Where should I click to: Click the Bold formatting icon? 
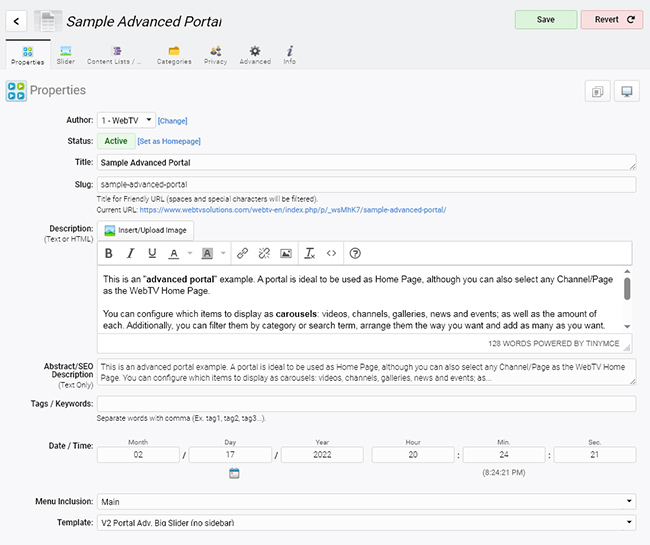(x=109, y=253)
